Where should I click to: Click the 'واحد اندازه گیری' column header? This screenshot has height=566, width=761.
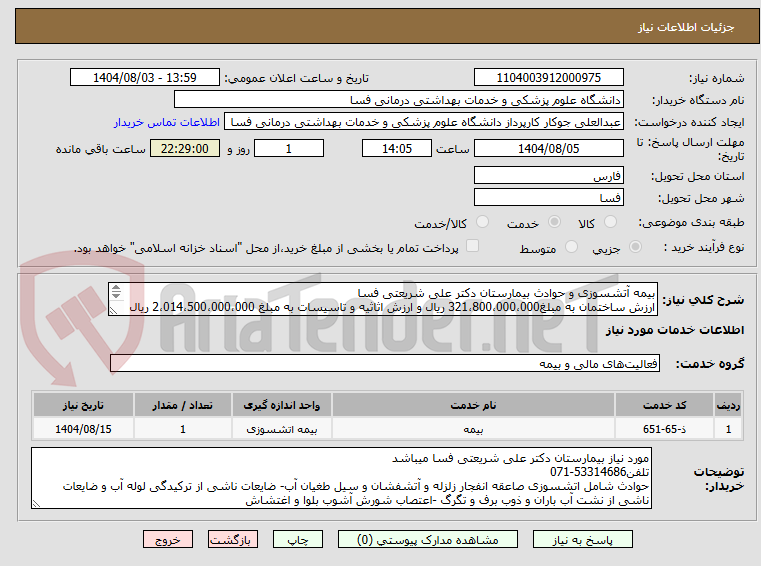coord(281,405)
